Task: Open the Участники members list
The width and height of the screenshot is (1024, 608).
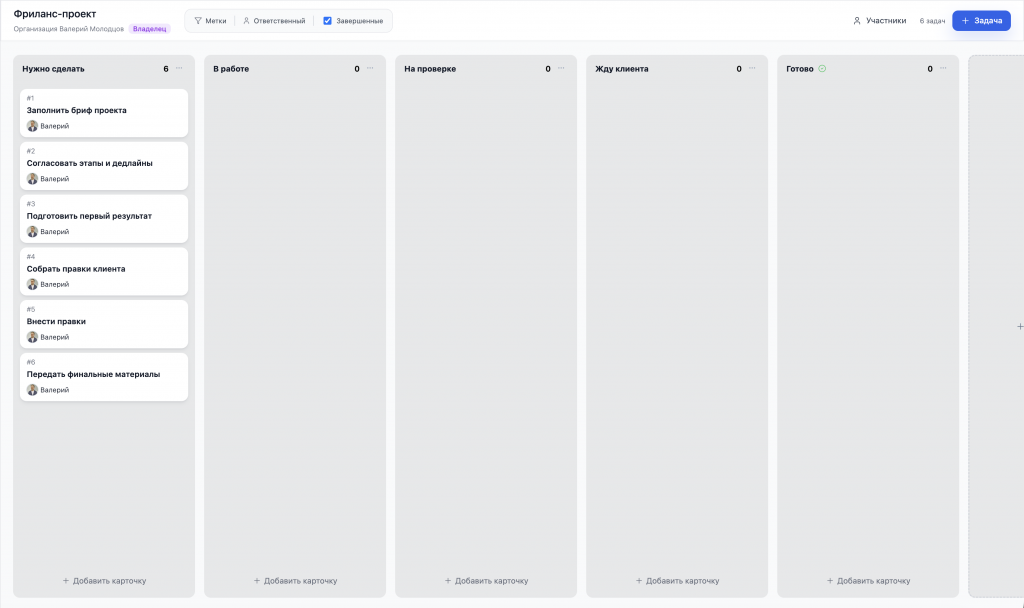Action: [x=880, y=21]
